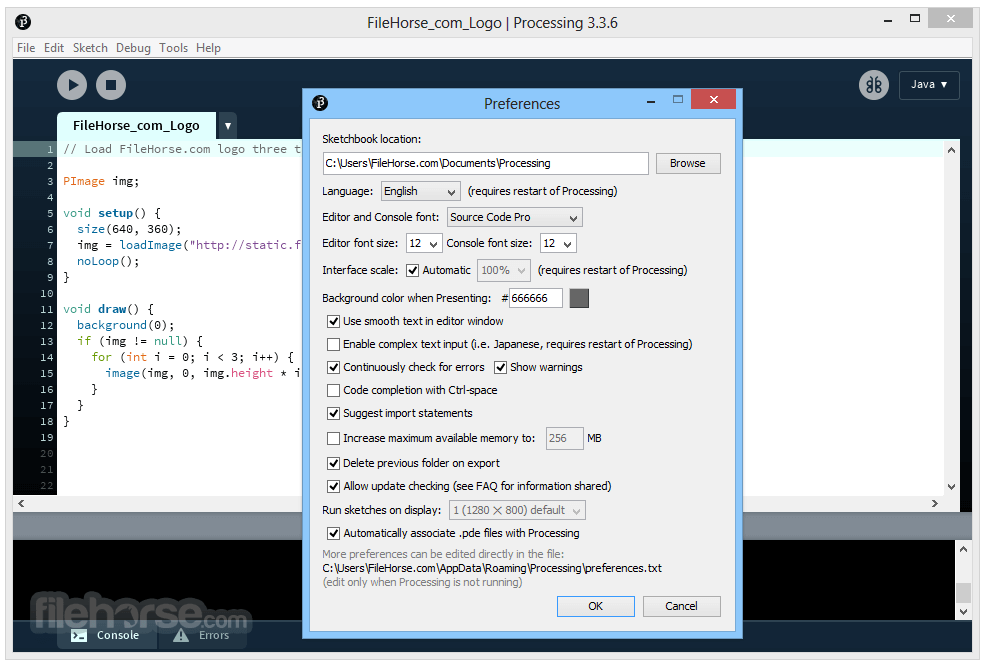Toggle Automatic interface scale checkbox
Screen dimensions: 985x664
[413, 270]
